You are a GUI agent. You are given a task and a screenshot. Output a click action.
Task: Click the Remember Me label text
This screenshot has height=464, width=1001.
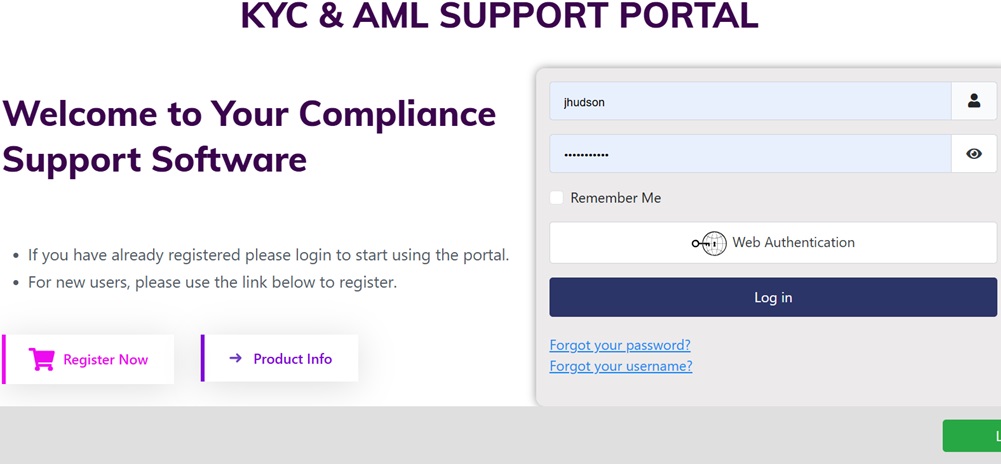point(615,198)
